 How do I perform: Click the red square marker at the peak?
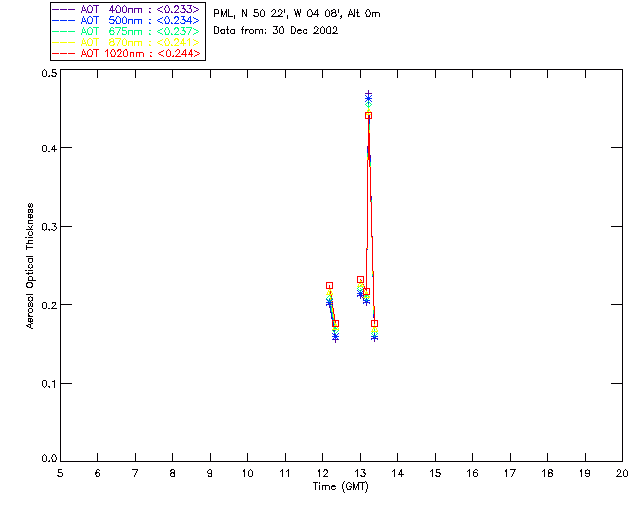pos(368,116)
